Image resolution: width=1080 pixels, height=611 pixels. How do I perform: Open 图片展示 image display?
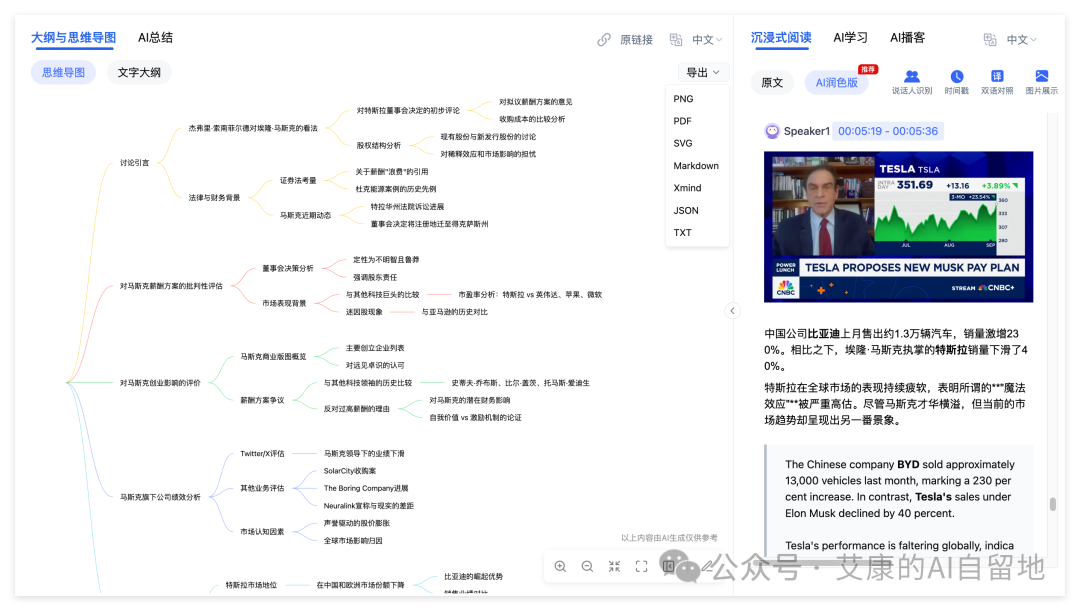1040,82
